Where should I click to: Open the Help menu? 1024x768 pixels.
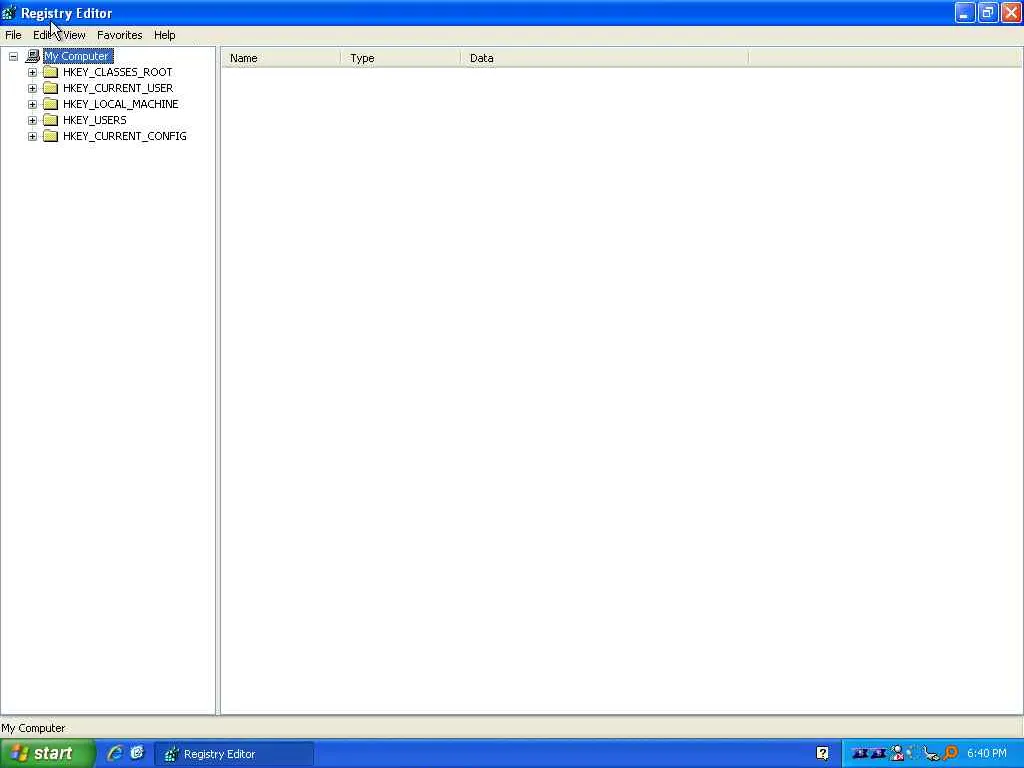165,35
